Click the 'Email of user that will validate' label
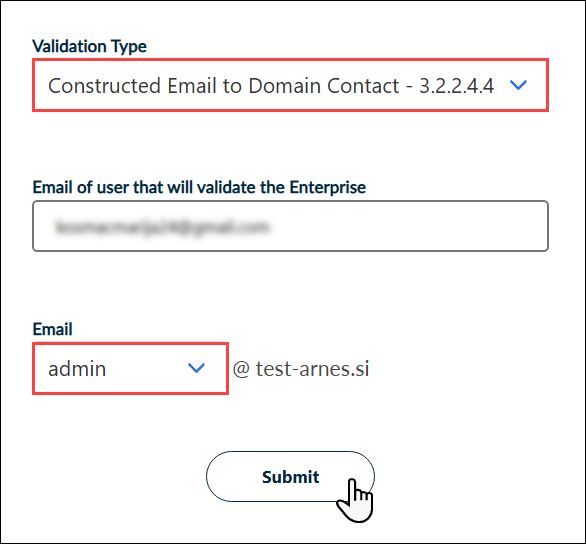The image size is (586, 544). (199, 187)
